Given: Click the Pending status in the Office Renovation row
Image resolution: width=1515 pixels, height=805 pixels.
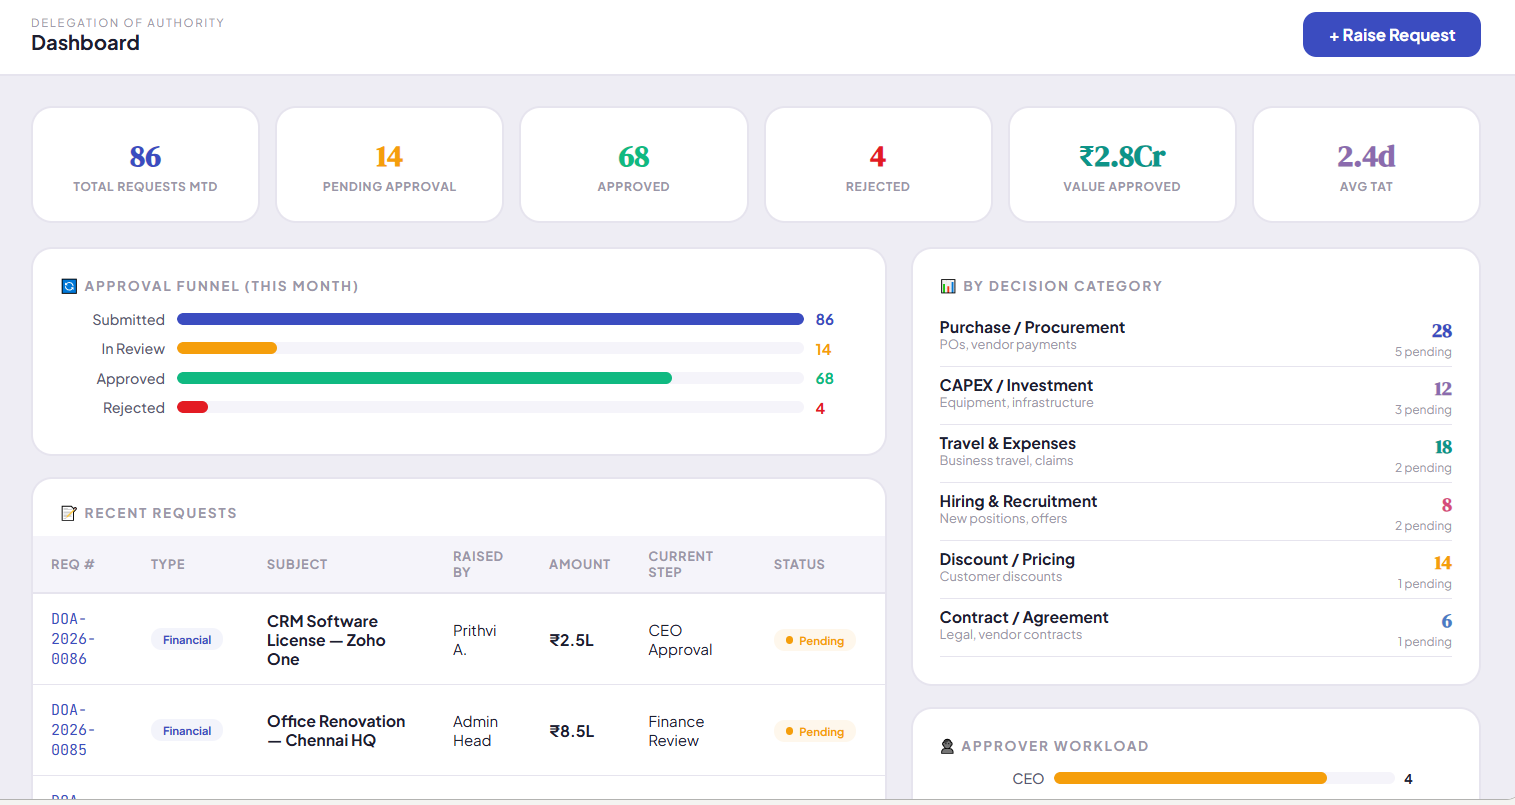Looking at the screenshot, I should pyautogui.click(x=815, y=731).
